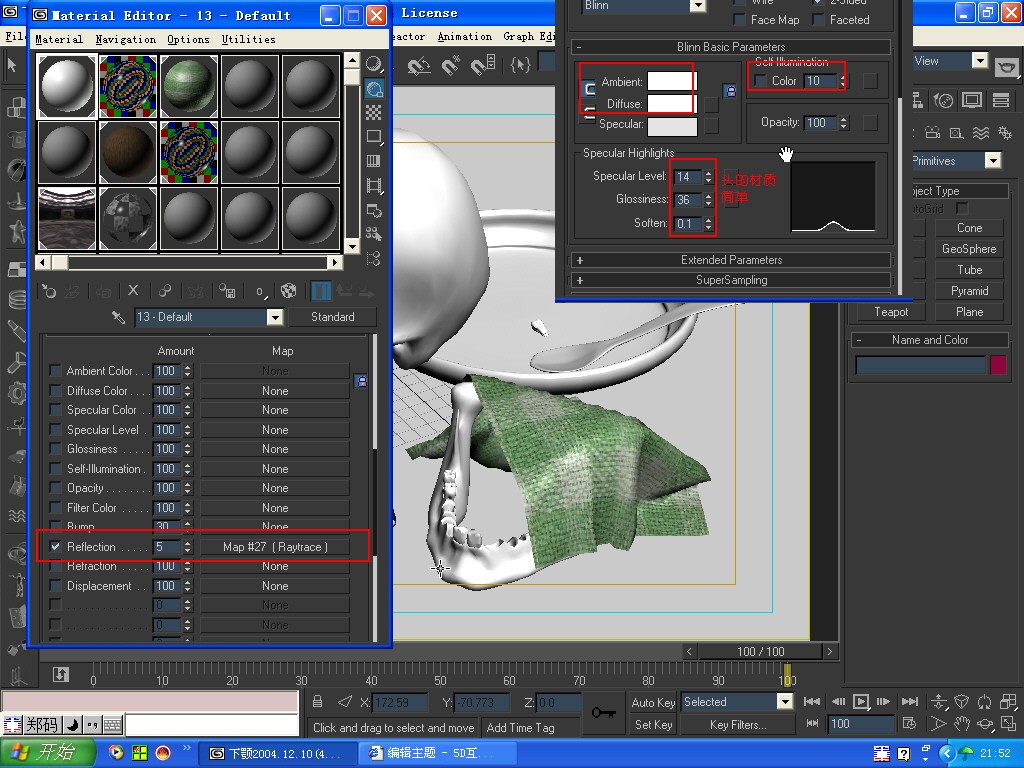The image size is (1024, 768).
Task: Click Motion panel wheel icon
Action: click(943, 100)
